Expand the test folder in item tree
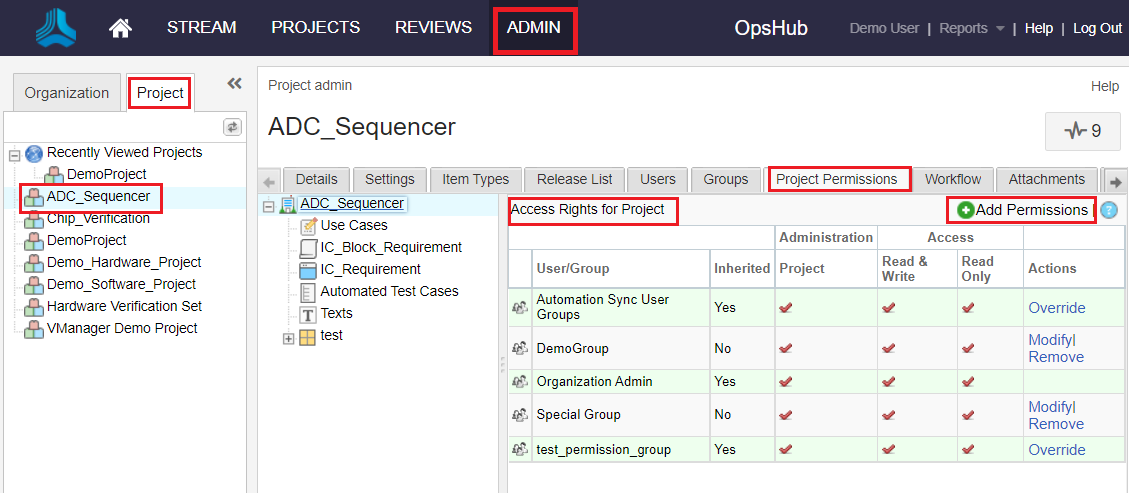1129x493 pixels. [289, 338]
